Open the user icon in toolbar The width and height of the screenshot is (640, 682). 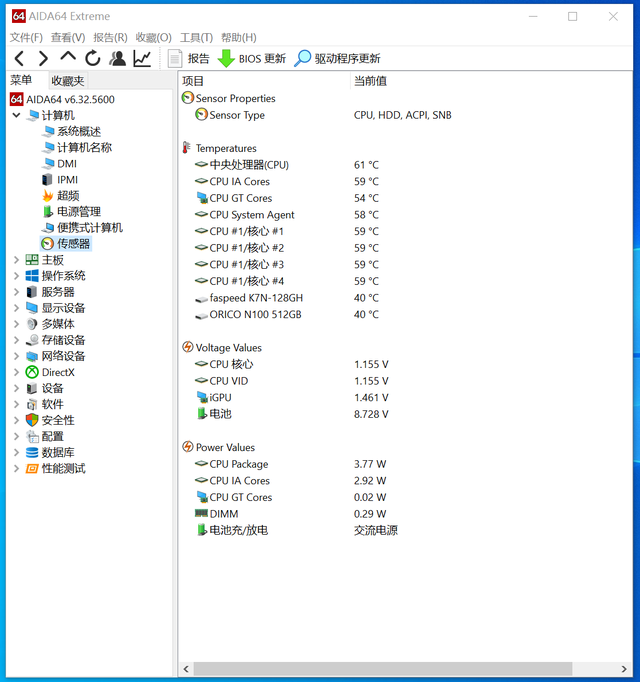[117, 58]
